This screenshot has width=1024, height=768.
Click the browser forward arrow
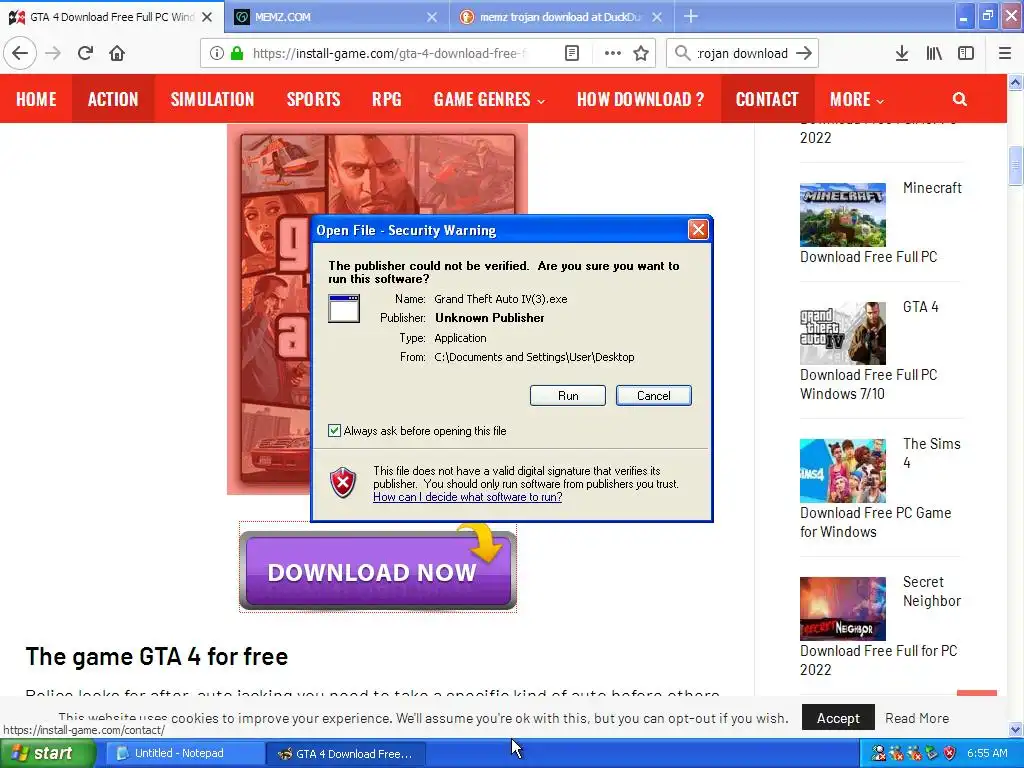coord(53,54)
